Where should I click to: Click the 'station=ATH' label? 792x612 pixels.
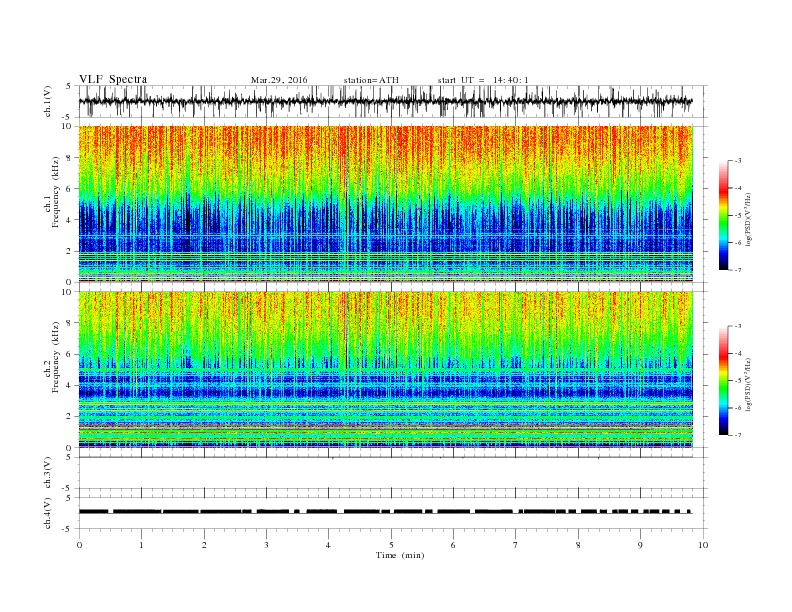371,80
